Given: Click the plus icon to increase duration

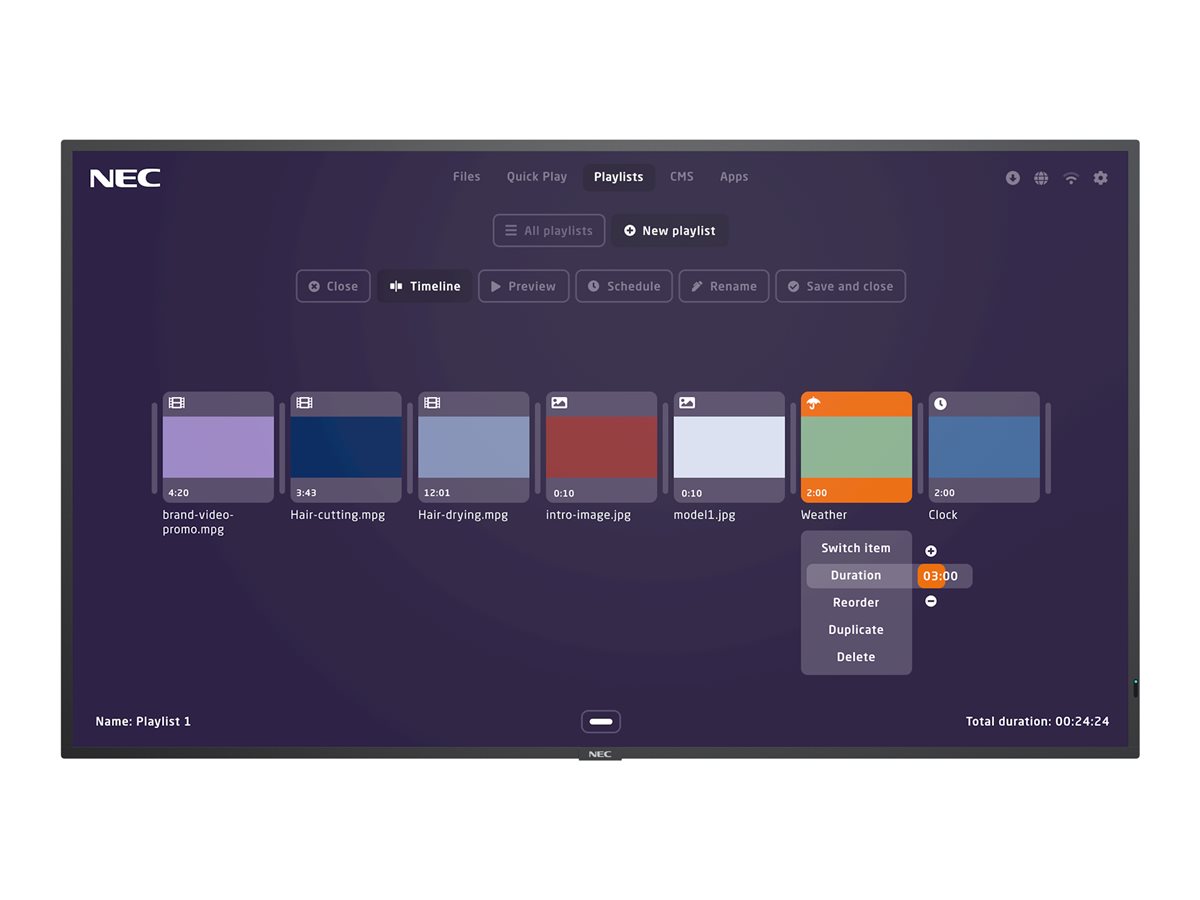Looking at the screenshot, I should click(931, 551).
